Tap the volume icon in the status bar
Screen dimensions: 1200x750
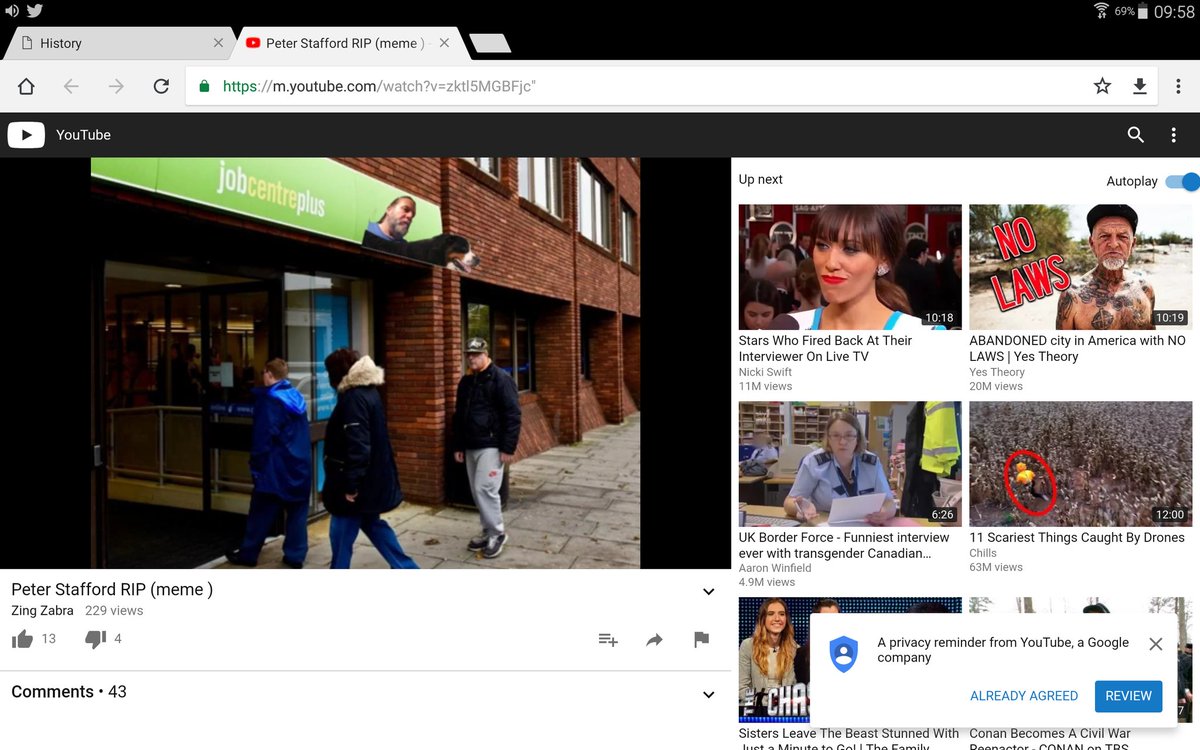tap(11, 11)
